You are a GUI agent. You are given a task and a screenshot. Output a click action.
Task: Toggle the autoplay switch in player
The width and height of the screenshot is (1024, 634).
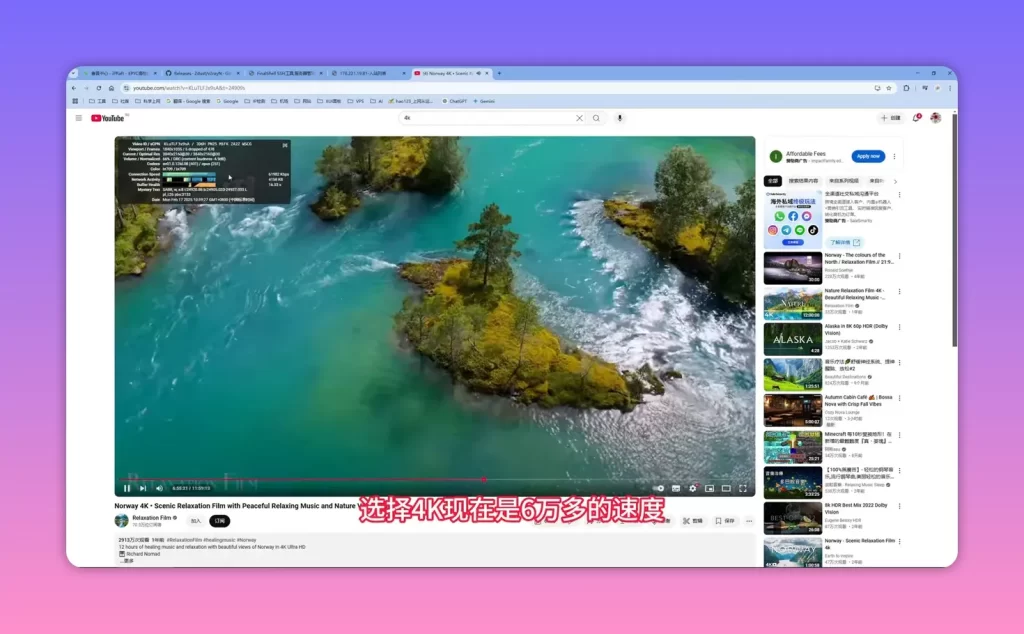[x=659, y=488]
